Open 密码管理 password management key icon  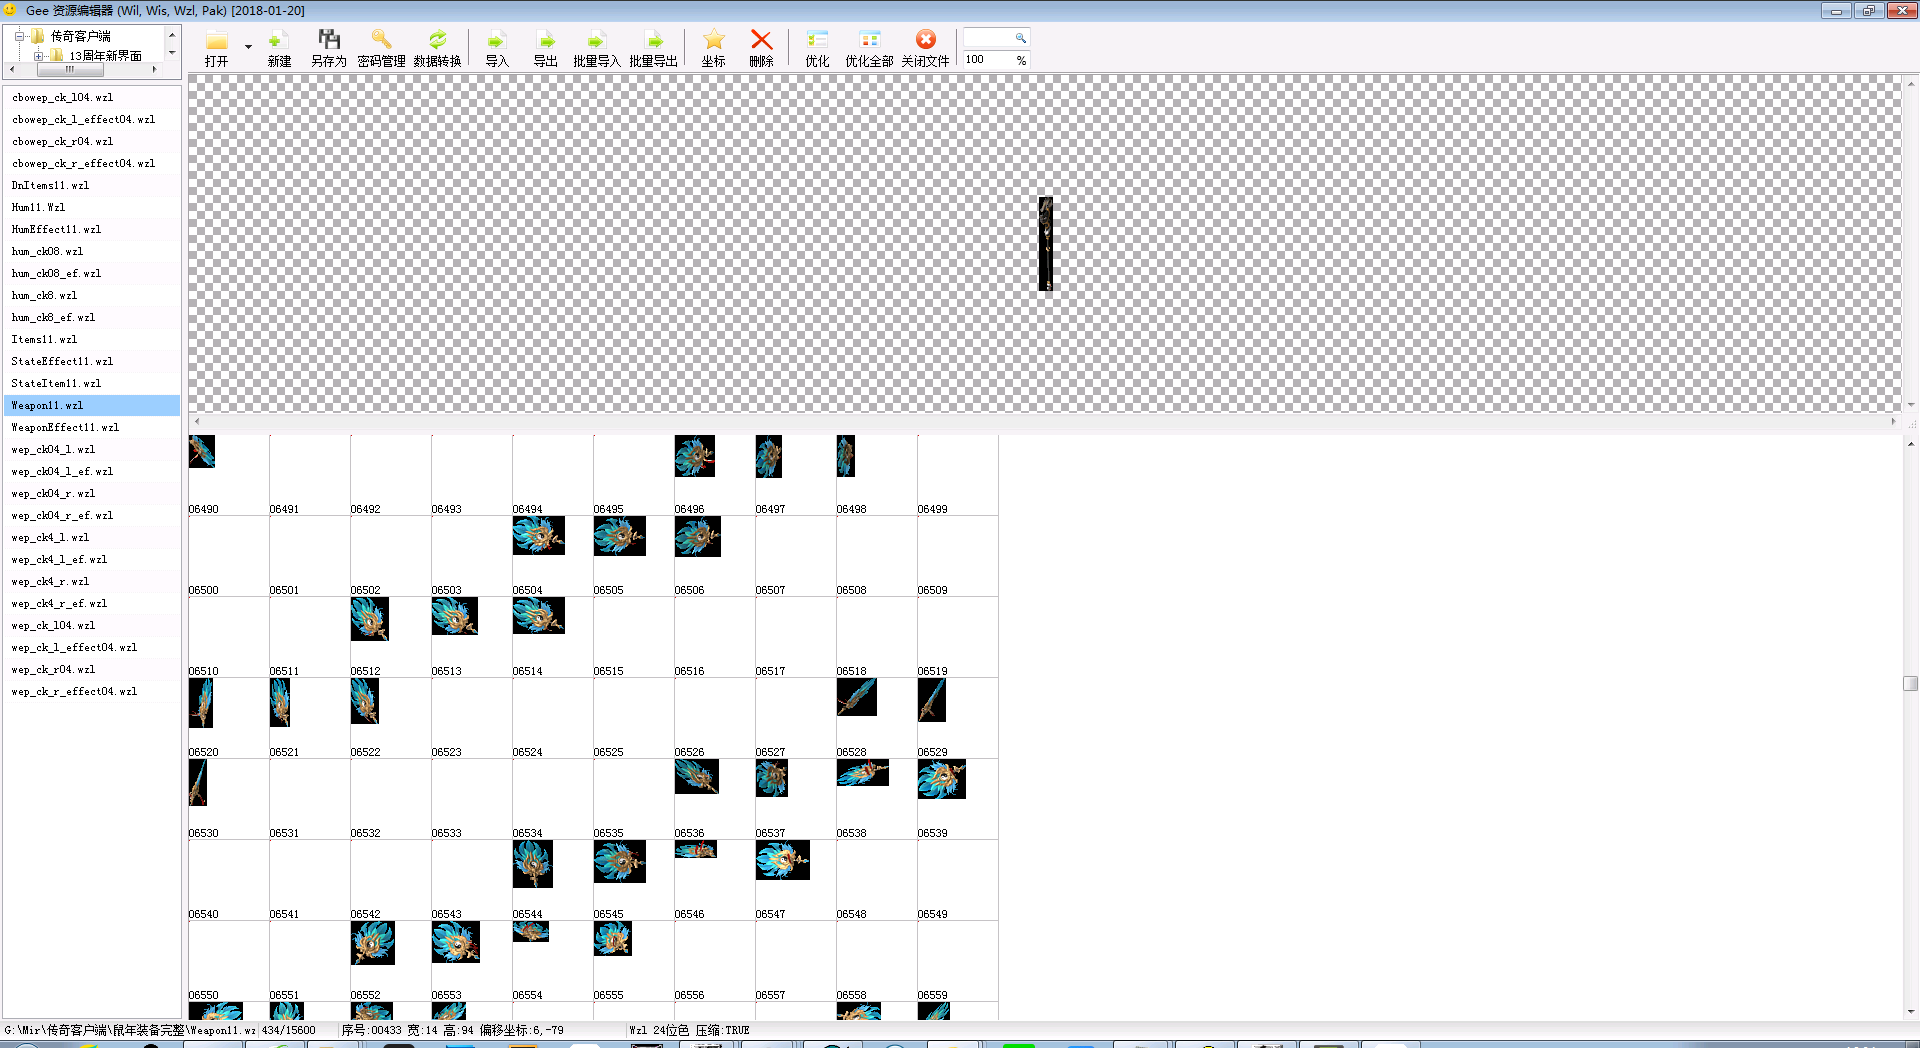click(381, 41)
